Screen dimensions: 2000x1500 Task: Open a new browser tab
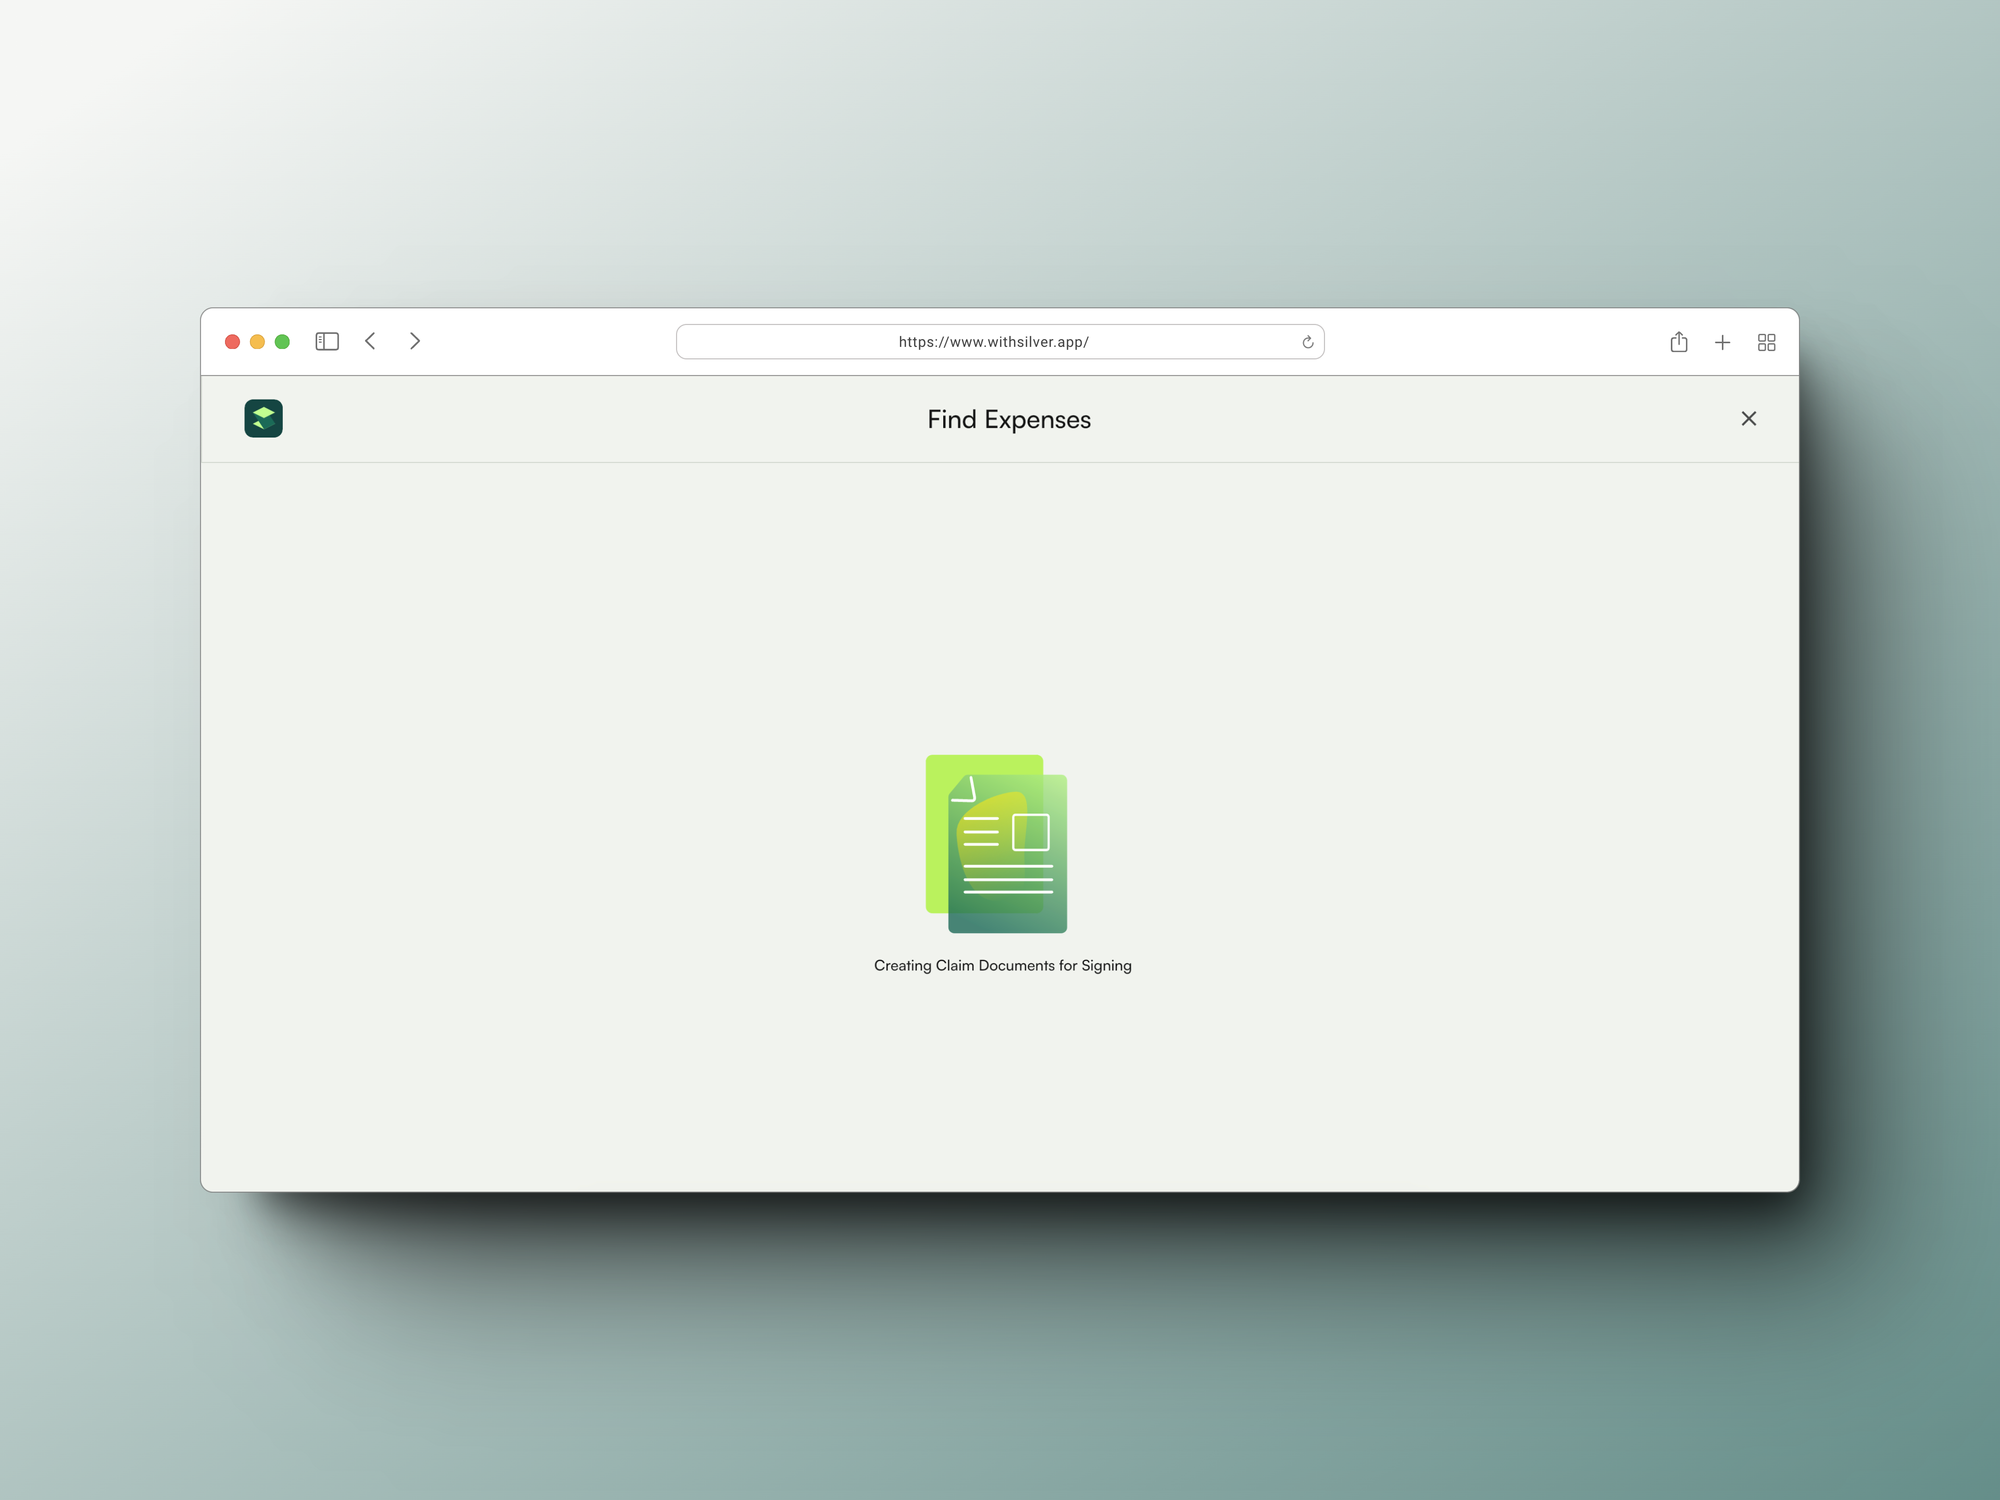[x=1722, y=342]
